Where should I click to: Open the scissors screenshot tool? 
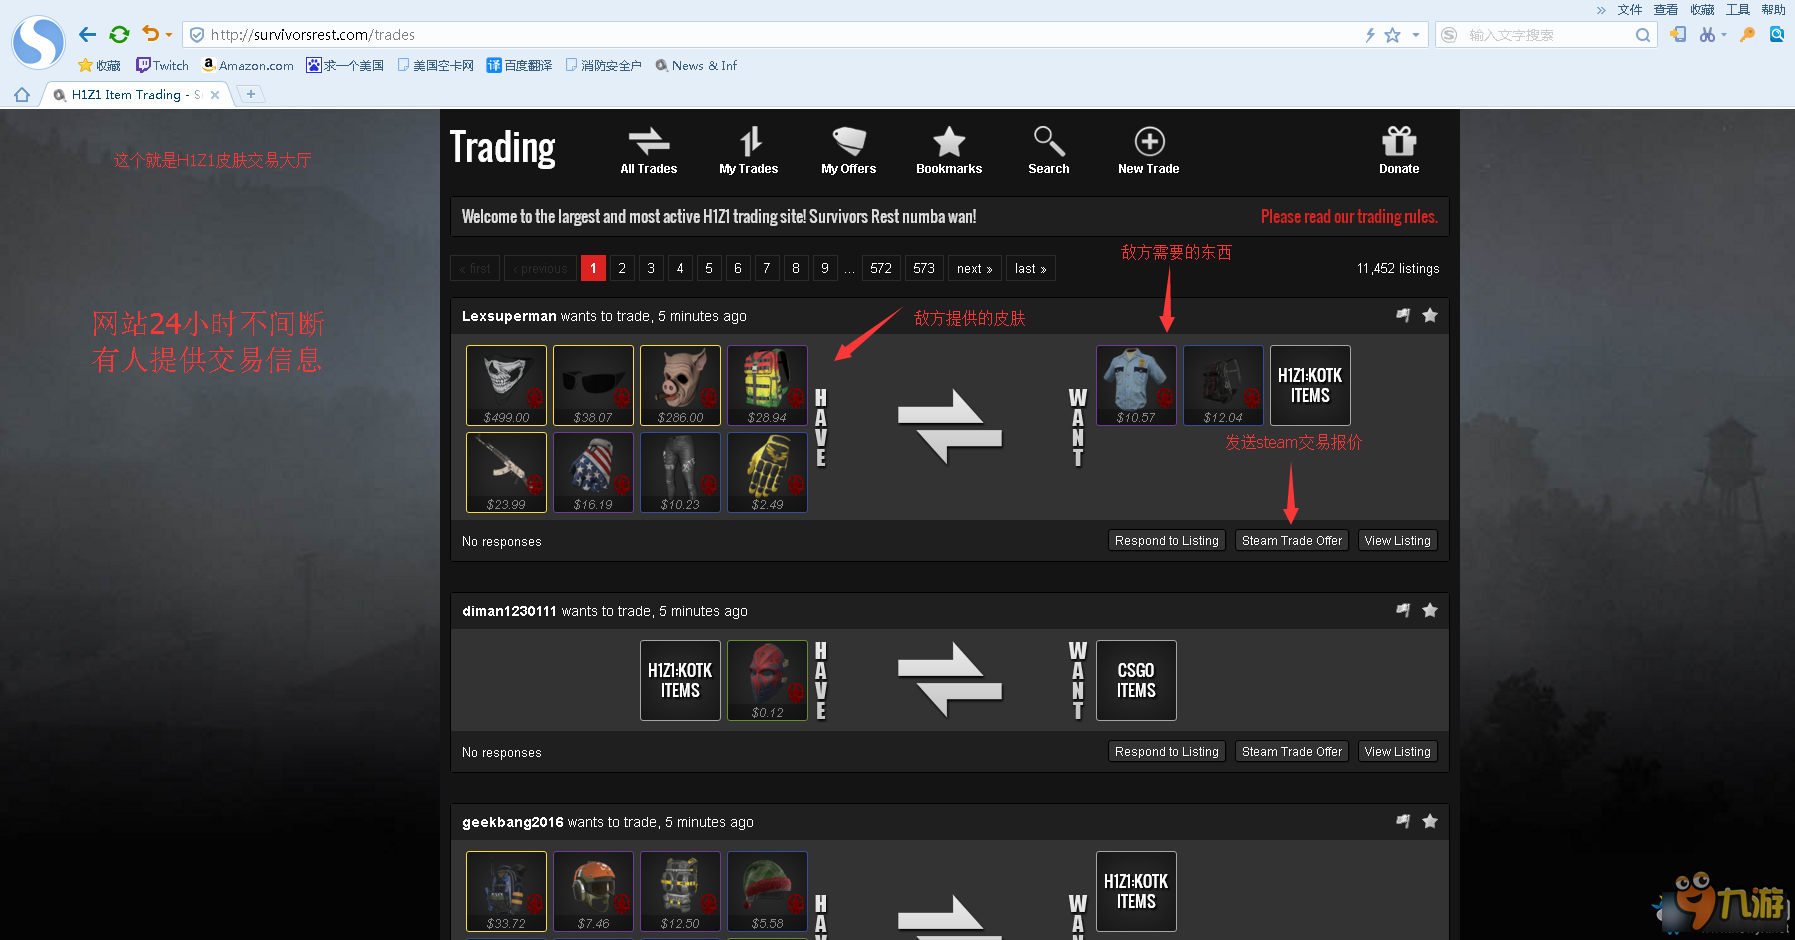pos(1706,35)
